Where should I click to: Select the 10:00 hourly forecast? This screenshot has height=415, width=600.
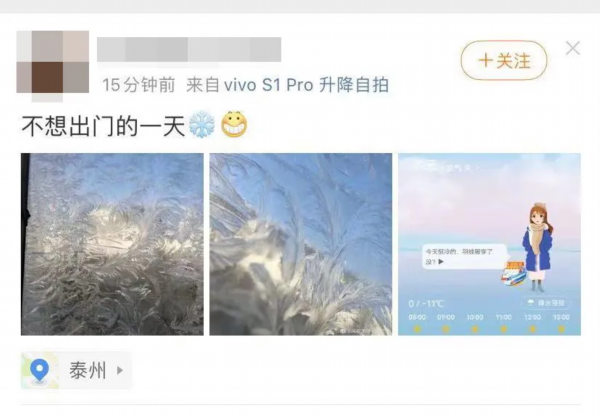(474, 317)
